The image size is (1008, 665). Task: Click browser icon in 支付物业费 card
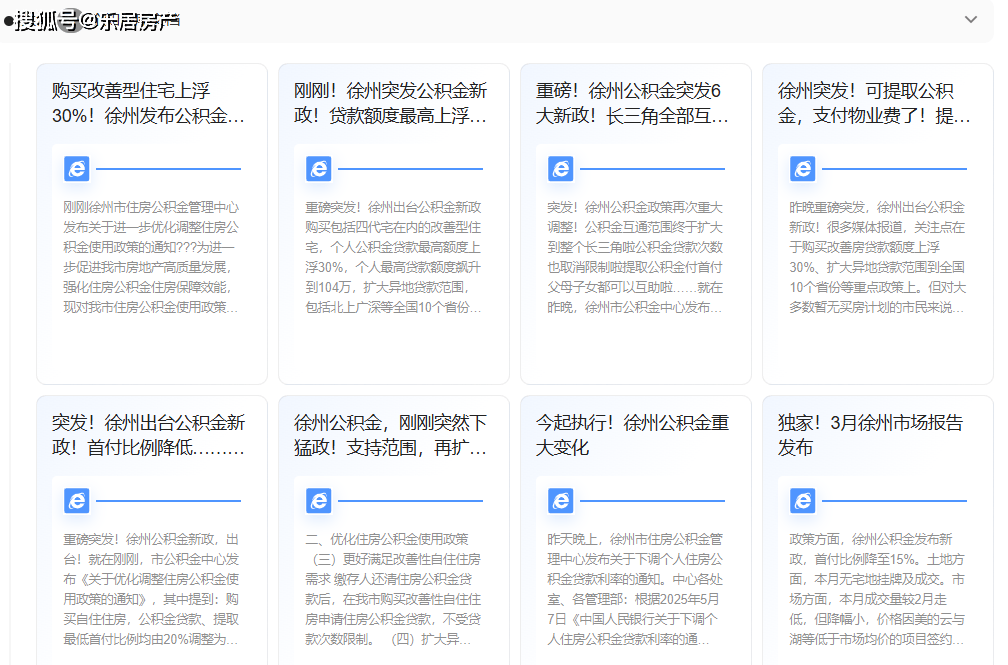click(x=803, y=169)
